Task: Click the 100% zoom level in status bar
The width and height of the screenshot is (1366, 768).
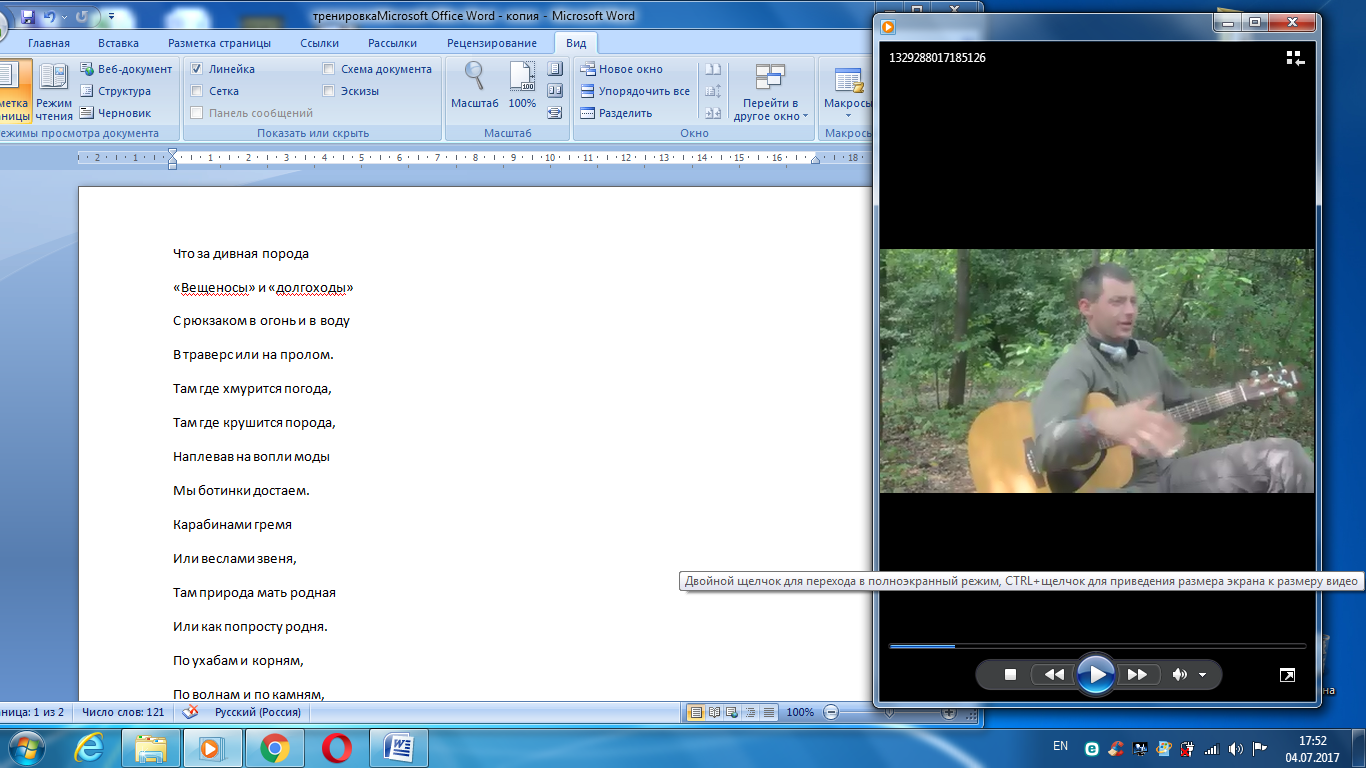Action: 800,712
